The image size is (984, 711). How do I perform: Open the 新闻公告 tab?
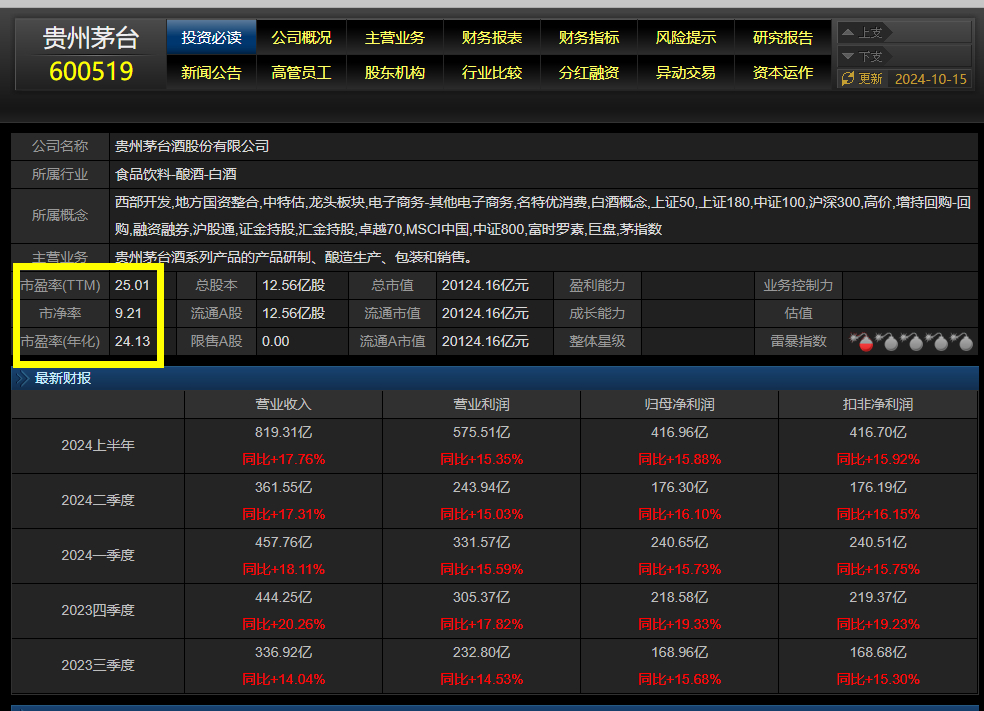coord(211,73)
